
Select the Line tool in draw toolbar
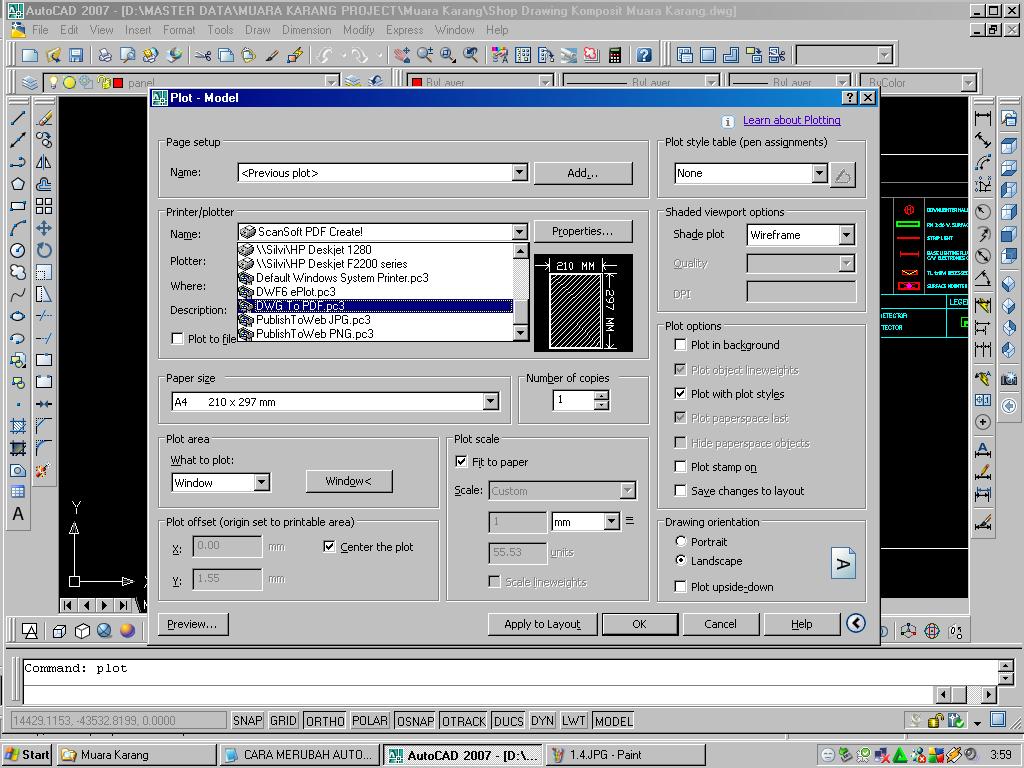click(x=18, y=118)
